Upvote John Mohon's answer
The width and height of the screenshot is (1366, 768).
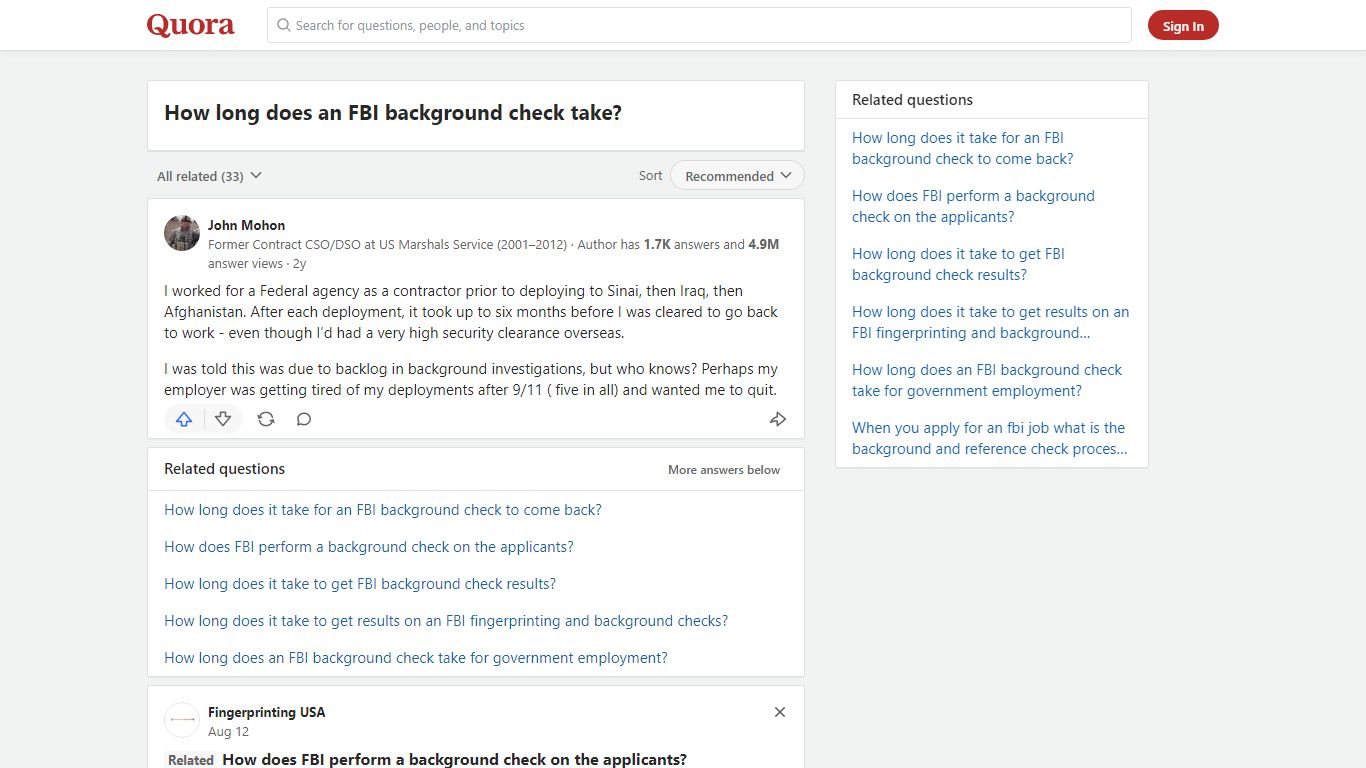pyautogui.click(x=184, y=419)
